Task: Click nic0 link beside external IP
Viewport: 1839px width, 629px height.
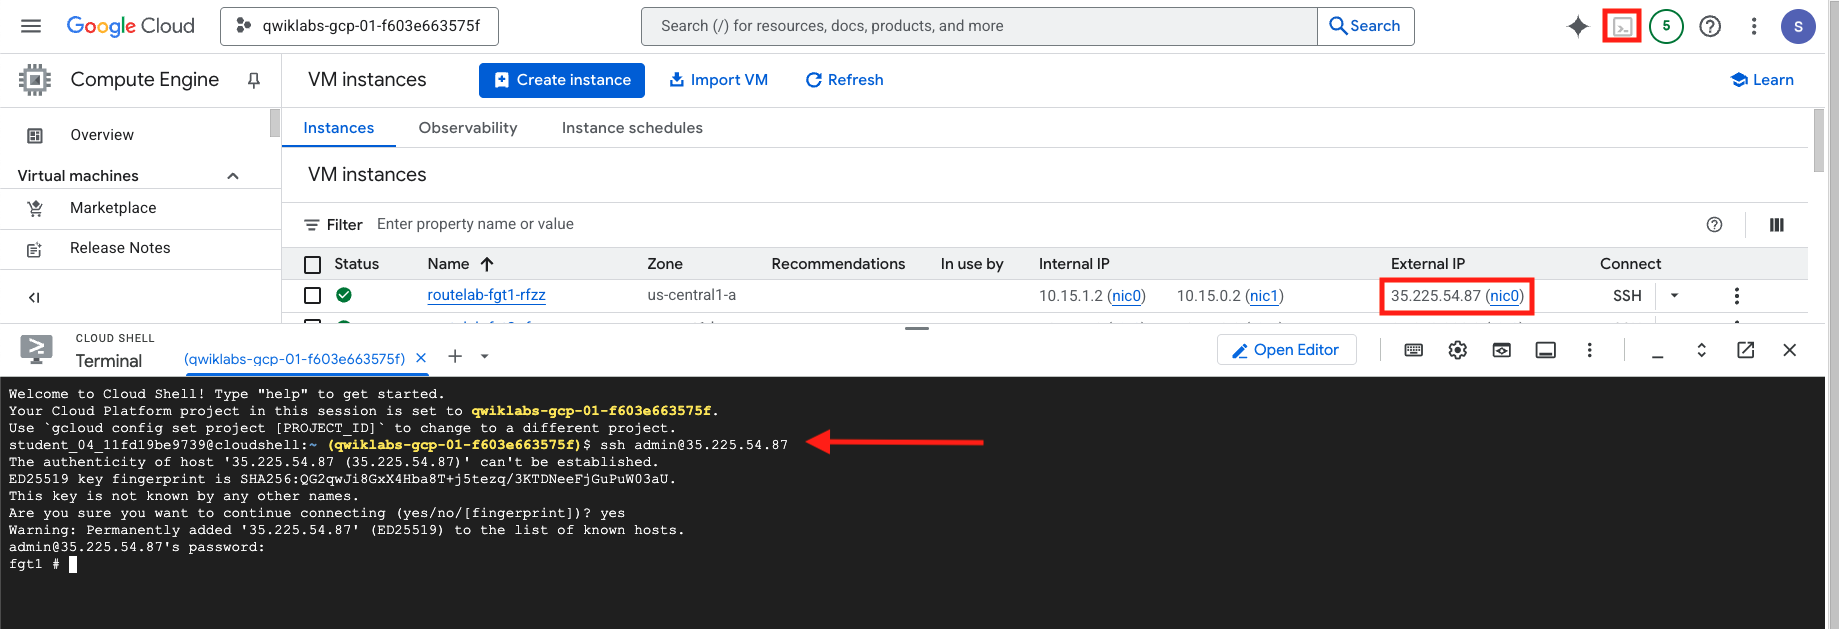Action: click(1505, 296)
